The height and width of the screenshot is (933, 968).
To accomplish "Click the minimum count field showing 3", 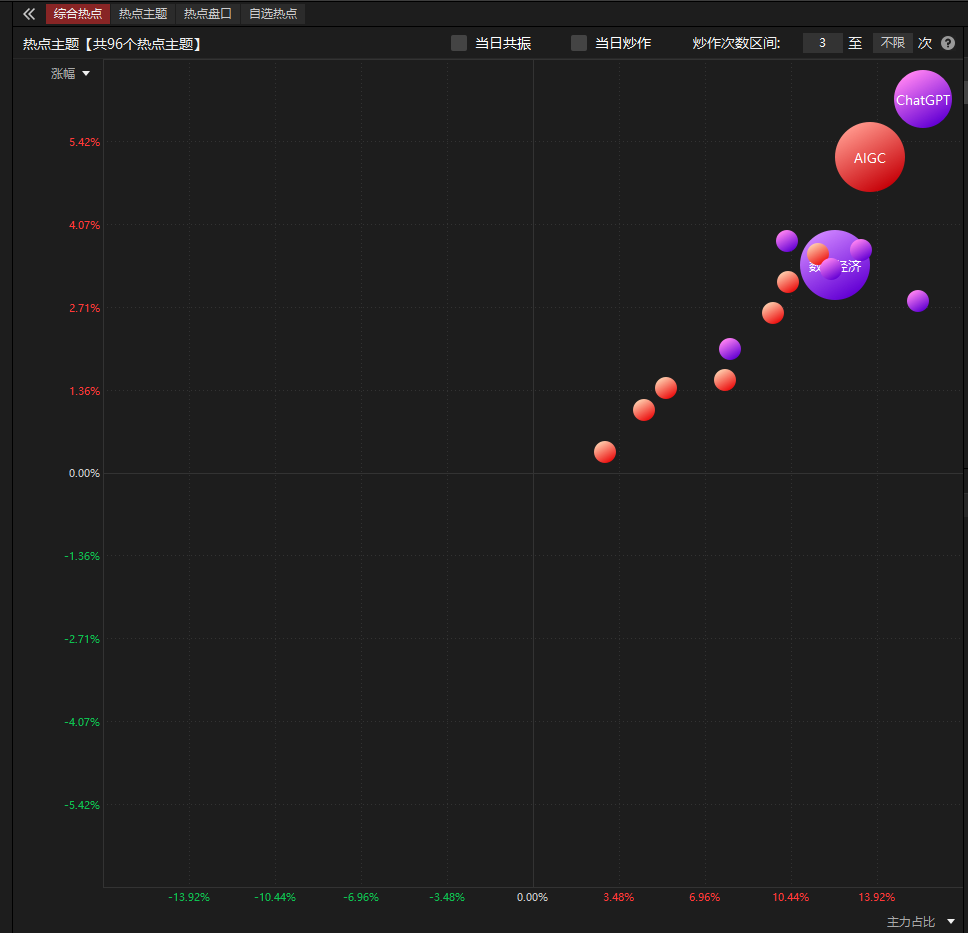I will tap(822, 43).
